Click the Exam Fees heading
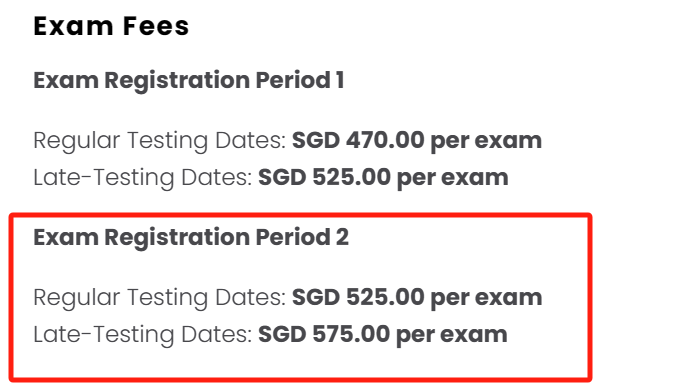The height and width of the screenshot is (387, 694). click(x=111, y=26)
